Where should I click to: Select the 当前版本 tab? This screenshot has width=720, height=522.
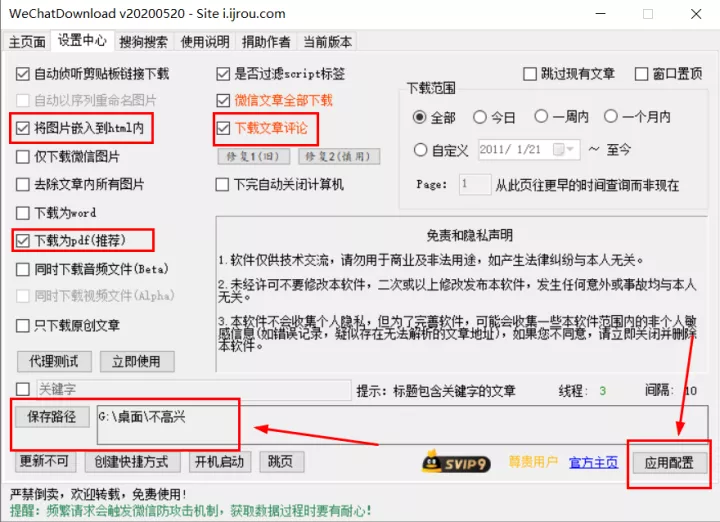[x=327, y=42]
